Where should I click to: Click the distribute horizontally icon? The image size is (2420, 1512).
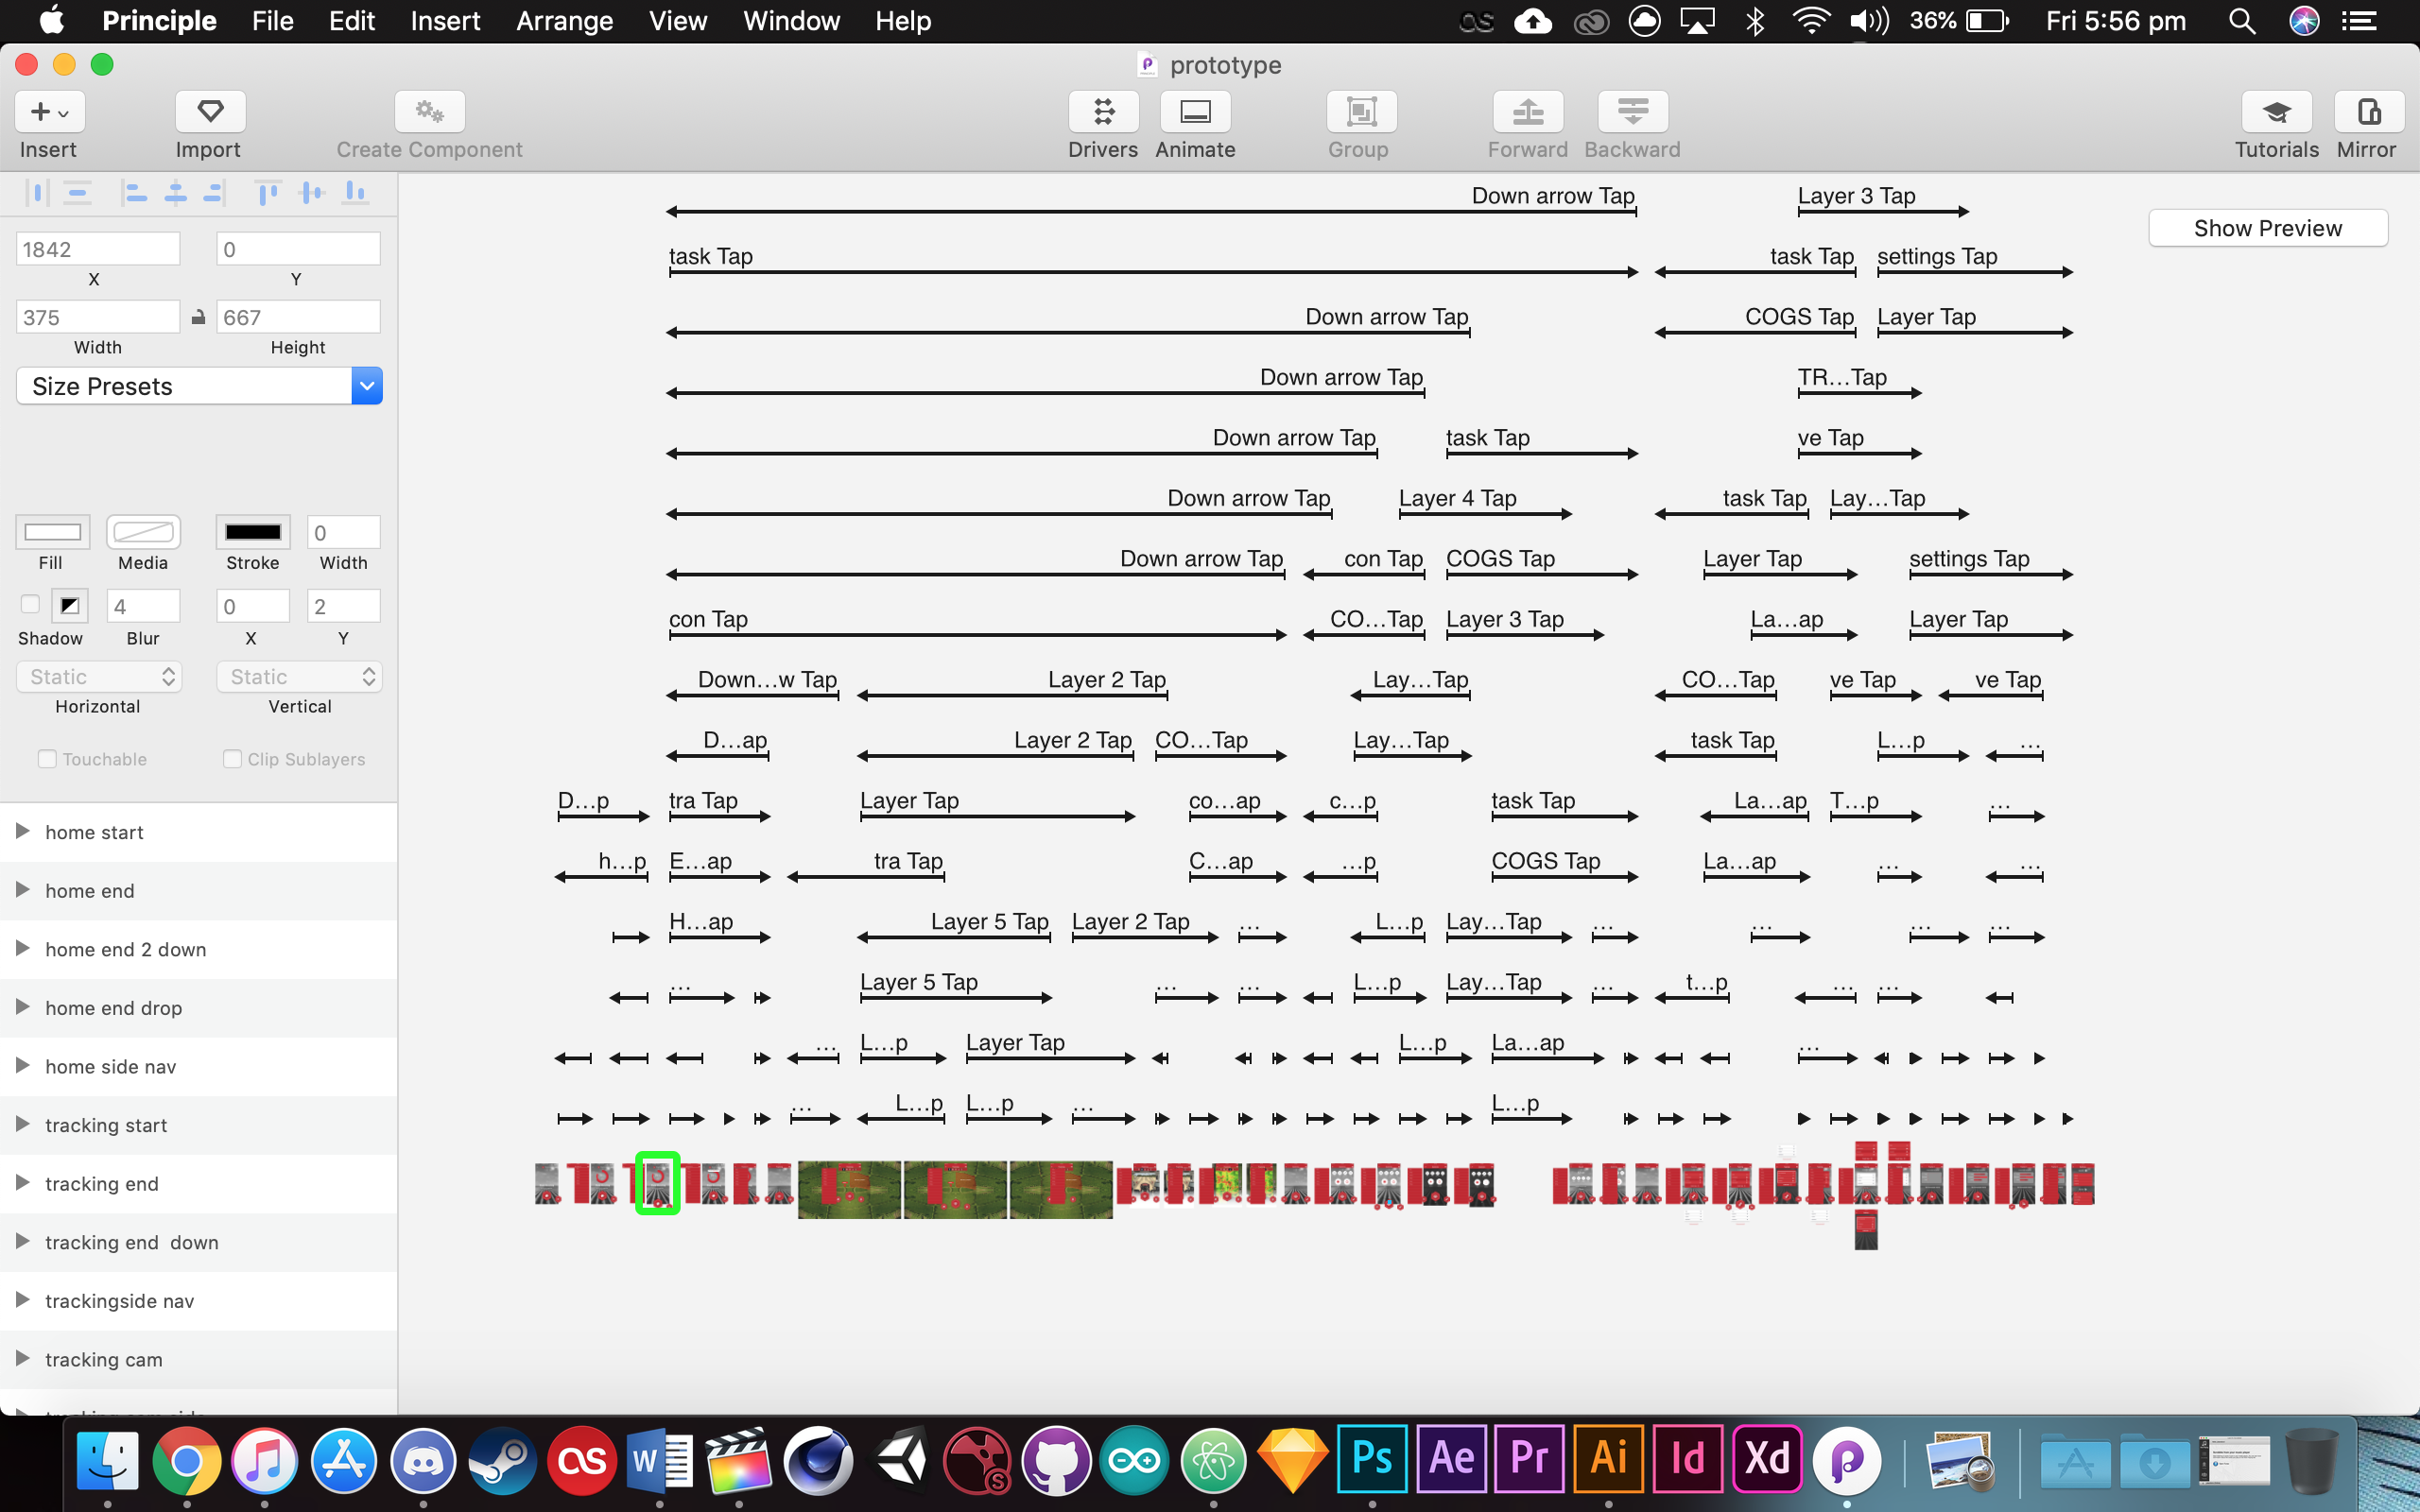pos(37,192)
